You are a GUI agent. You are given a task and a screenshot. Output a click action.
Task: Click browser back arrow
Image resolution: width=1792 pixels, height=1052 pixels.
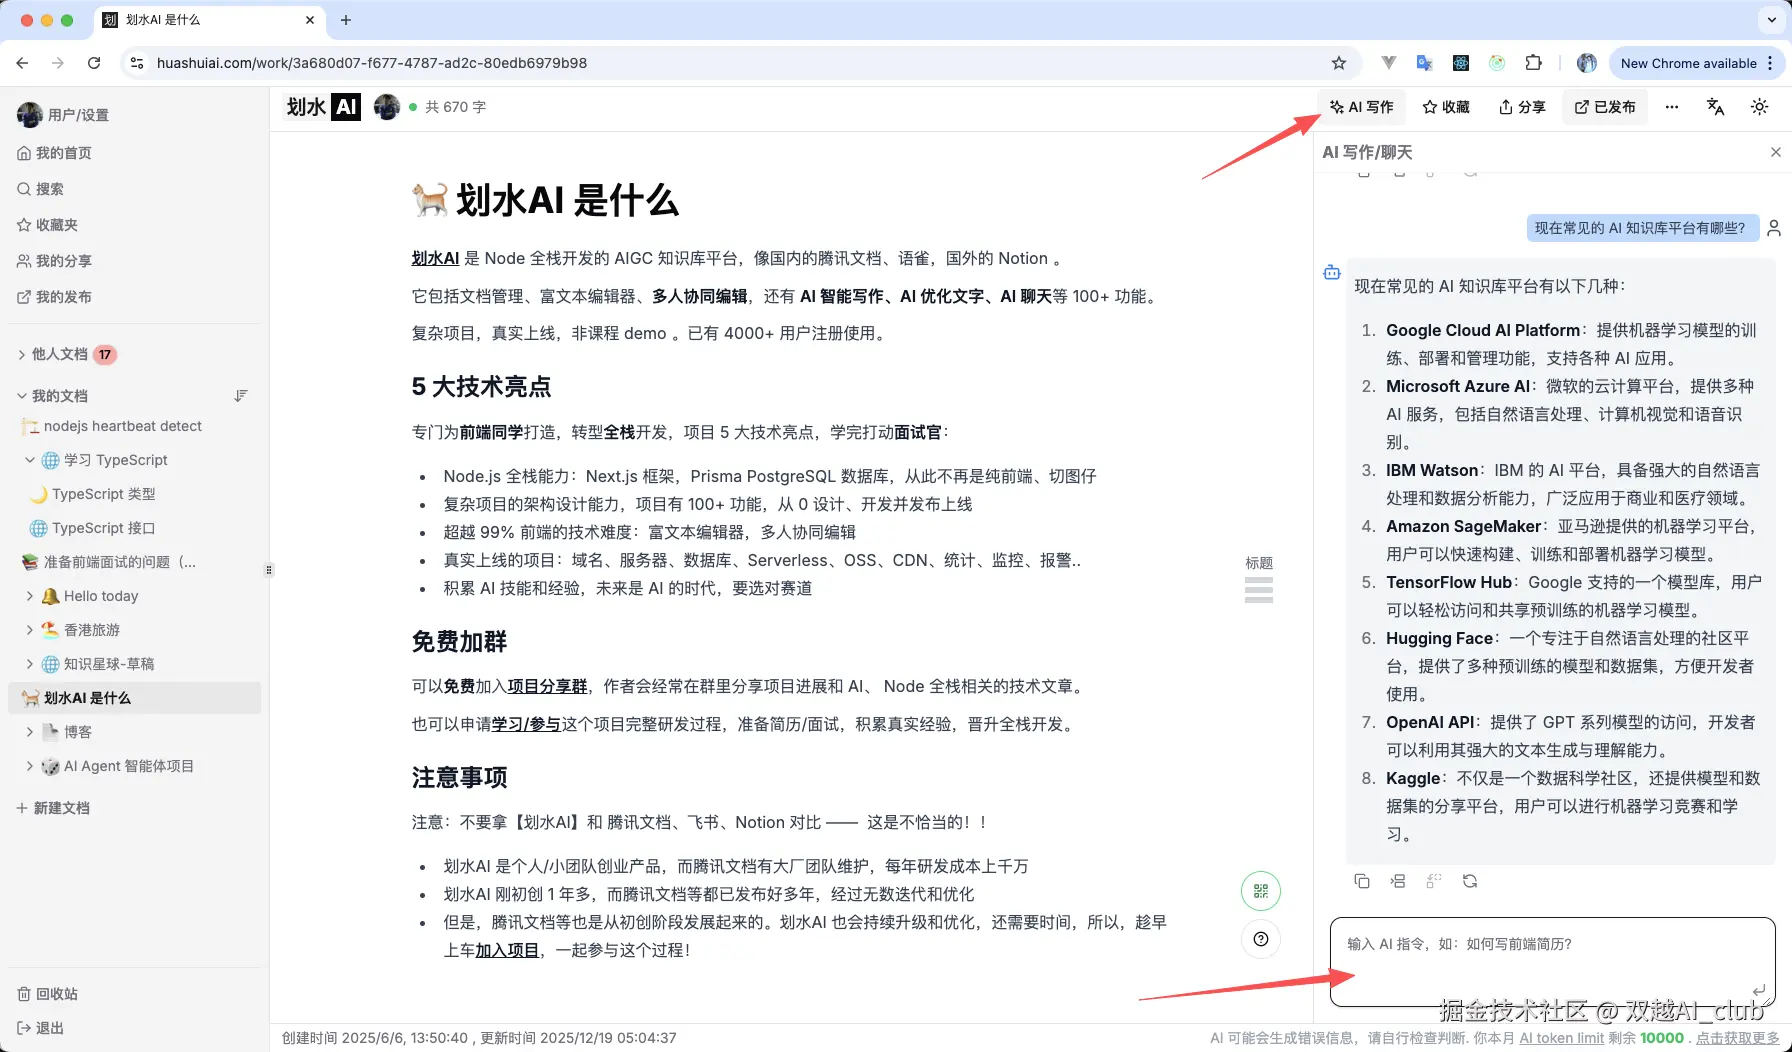(22, 63)
